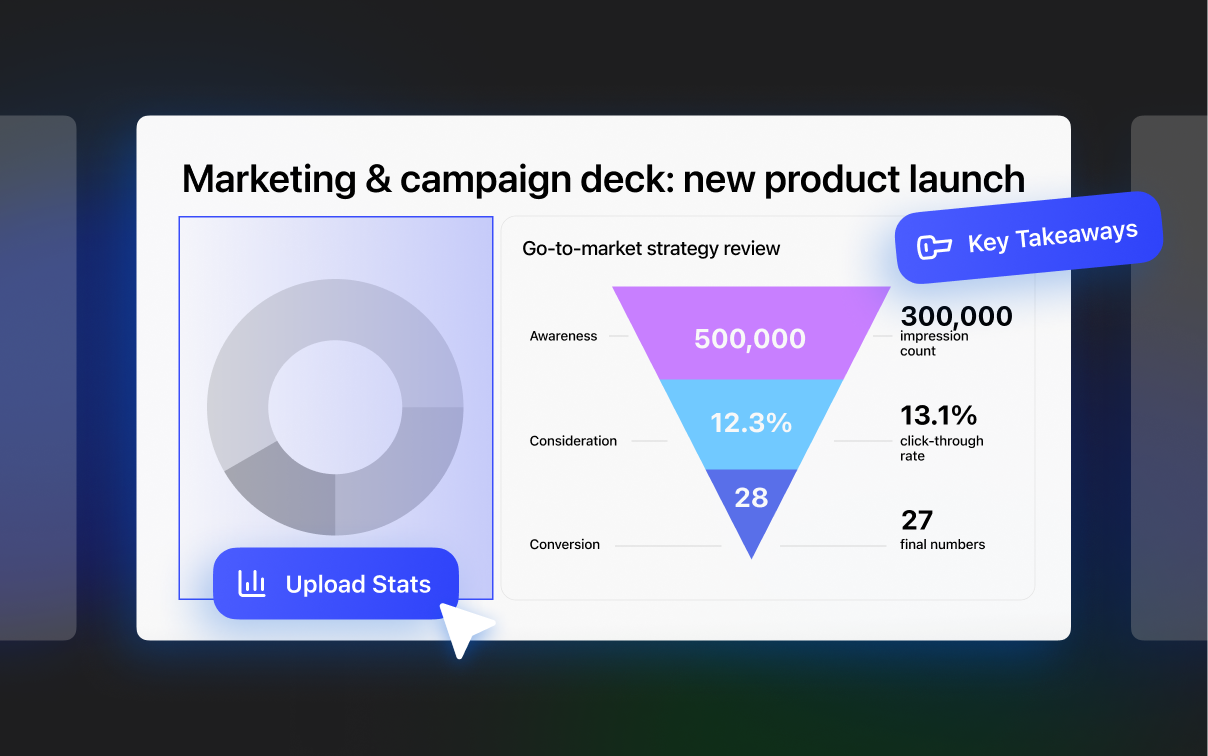1208x756 pixels.
Task: Click the 'click-through rate' caption
Action: 942,449
